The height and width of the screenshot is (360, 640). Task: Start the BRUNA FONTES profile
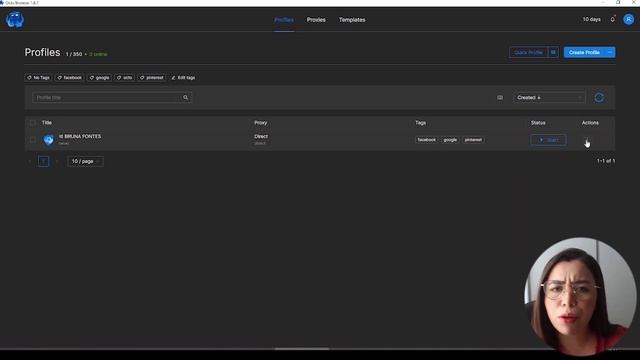tap(548, 140)
